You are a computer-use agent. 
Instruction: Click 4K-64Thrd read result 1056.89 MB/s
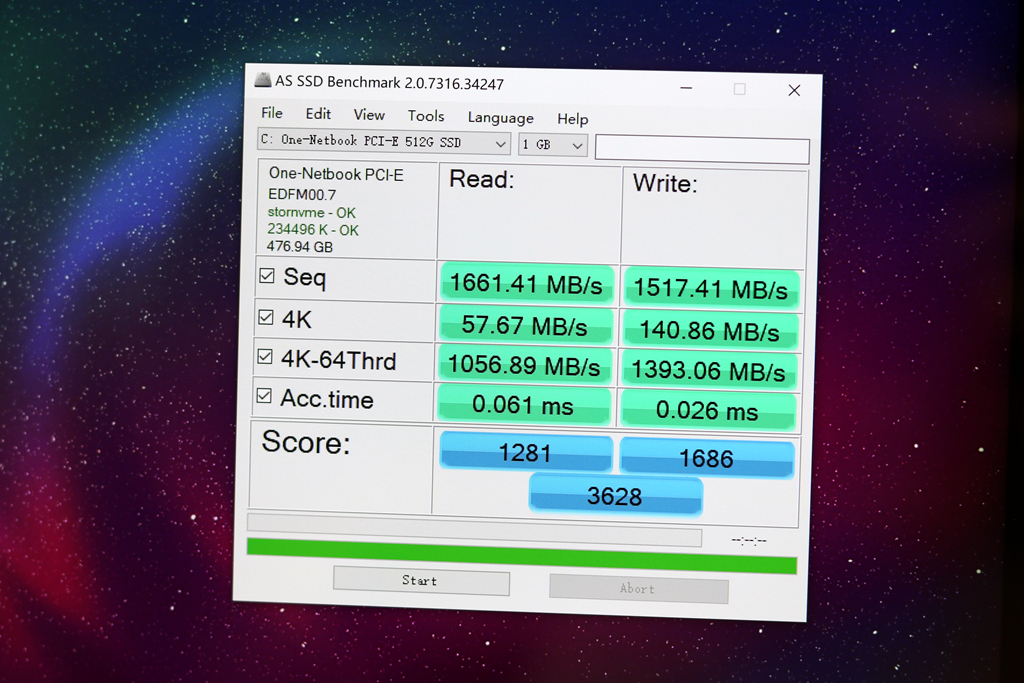(524, 365)
